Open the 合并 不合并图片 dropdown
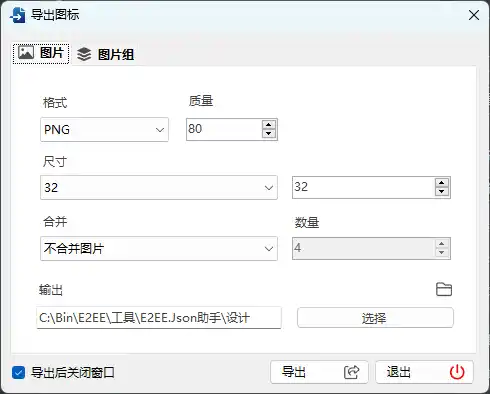The image size is (490, 394). click(x=159, y=248)
